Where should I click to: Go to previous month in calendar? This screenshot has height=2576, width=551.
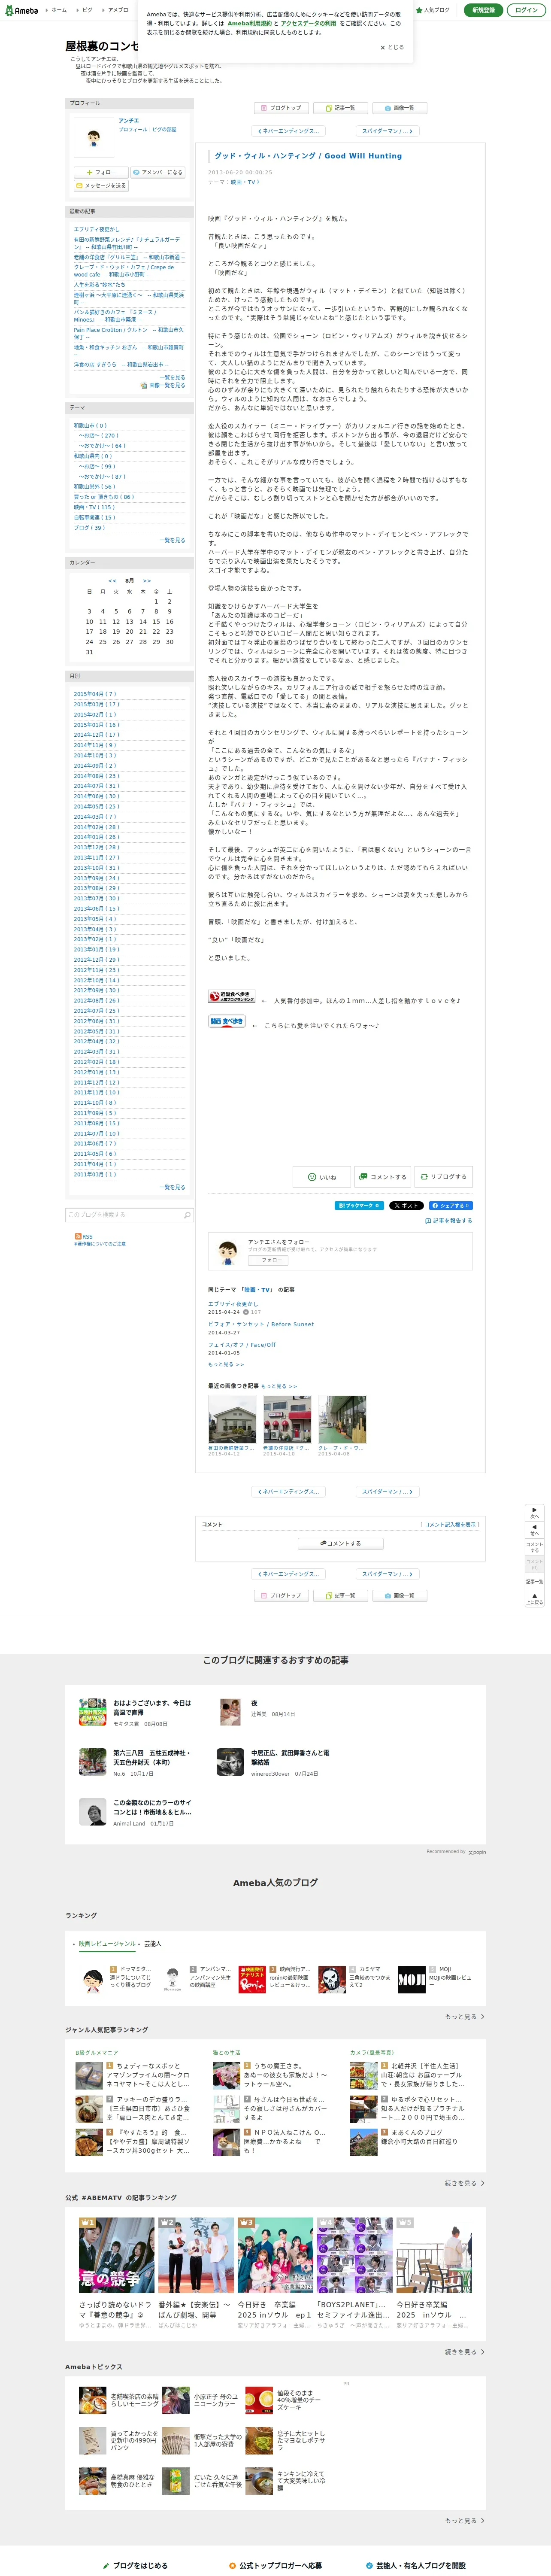(112, 581)
